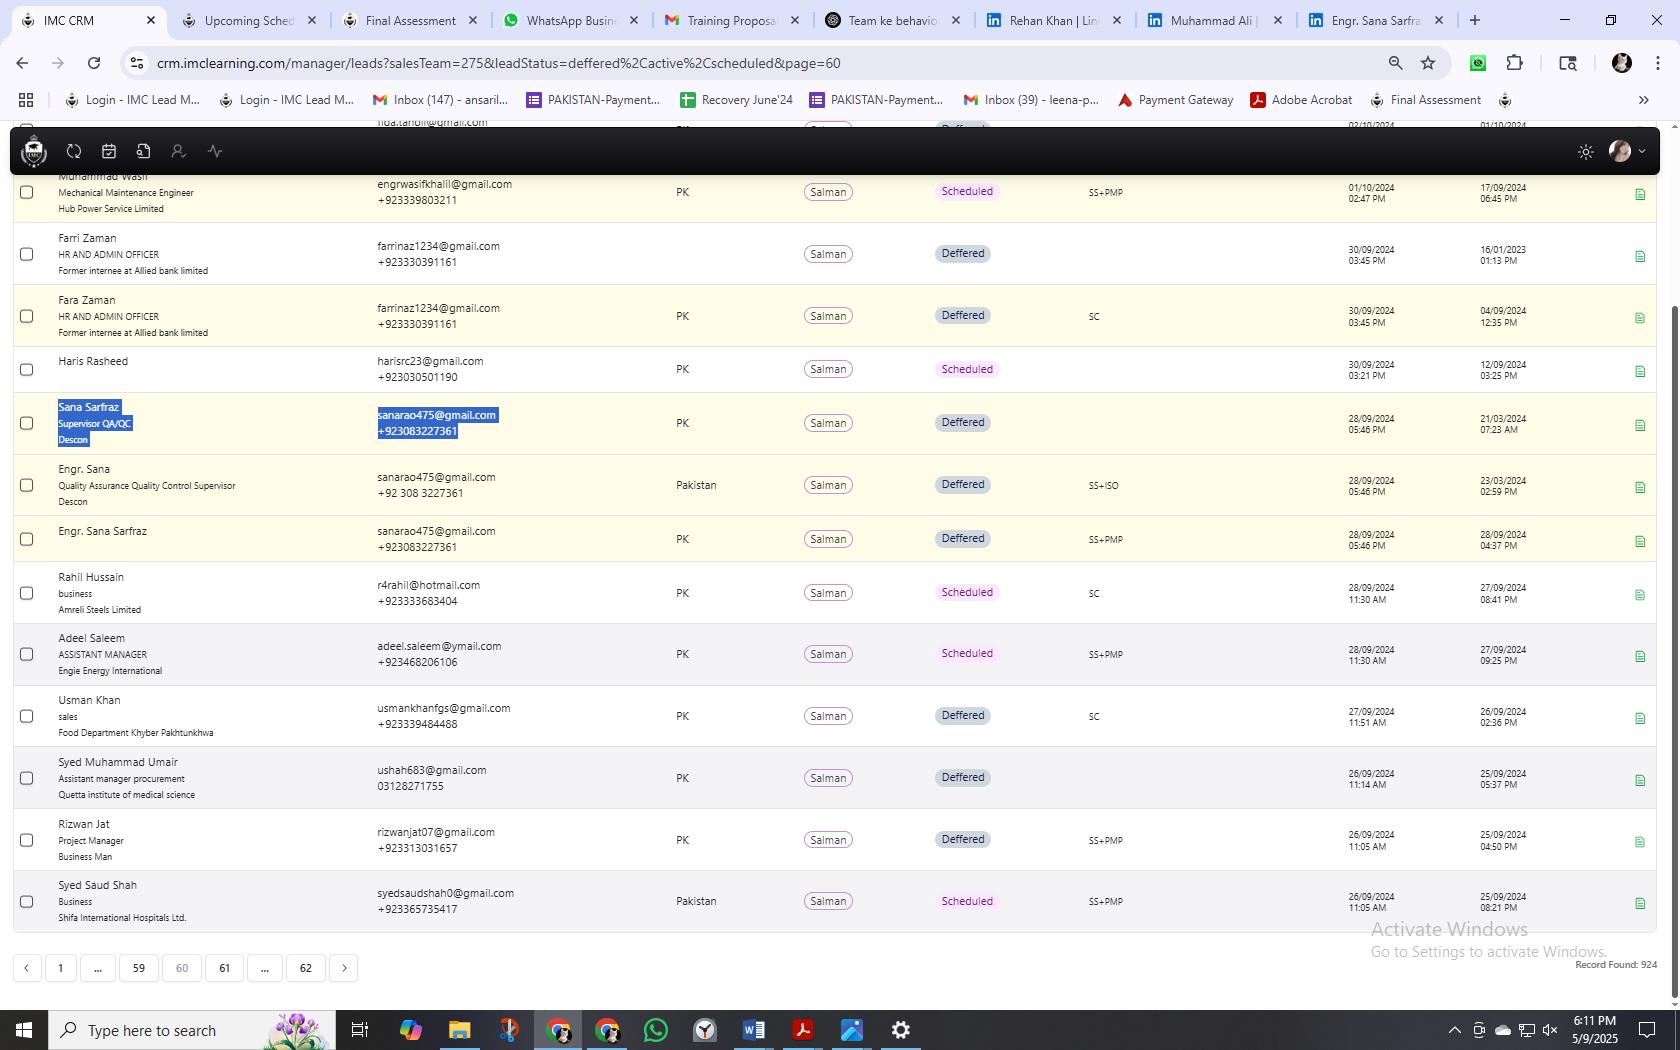Bookmark this page with the star icon
The image size is (1680, 1050).
pyautogui.click(x=1428, y=63)
